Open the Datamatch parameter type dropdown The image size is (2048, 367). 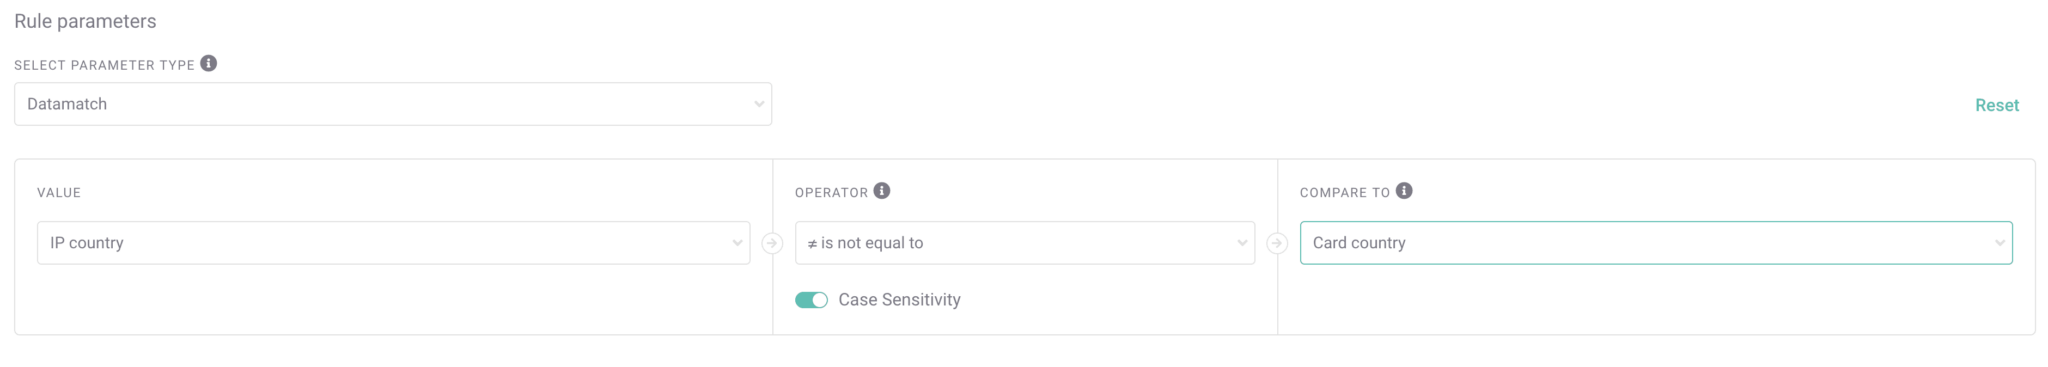pyautogui.click(x=393, y=104)
